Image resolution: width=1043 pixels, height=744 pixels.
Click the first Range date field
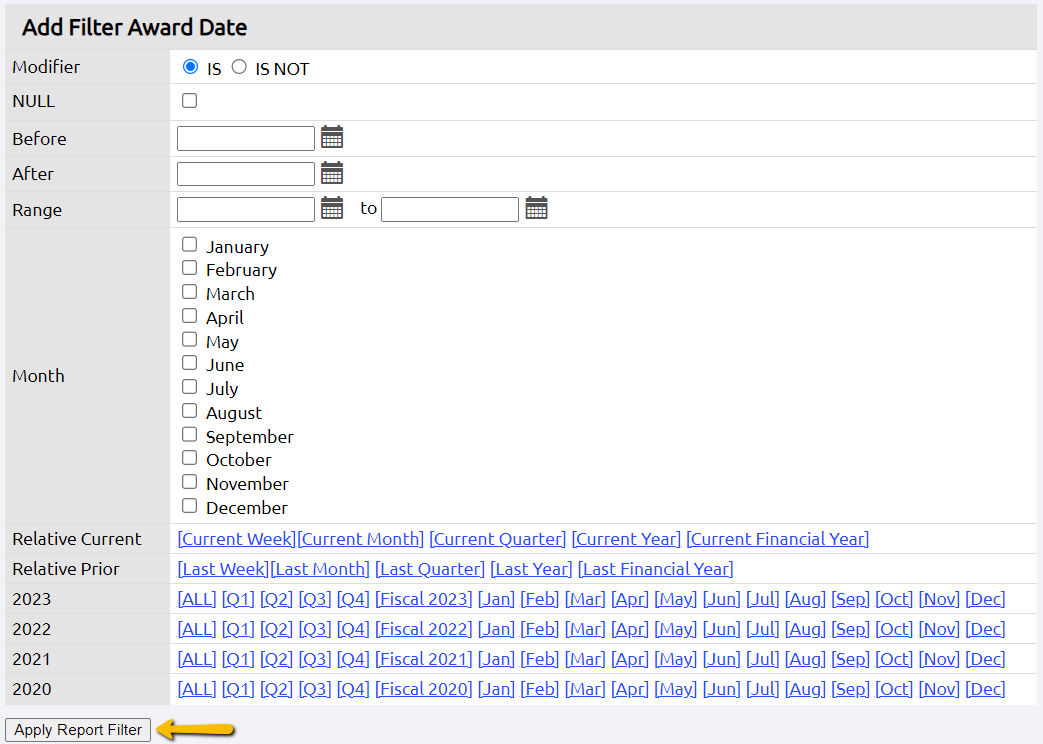[x=245, y=208]
